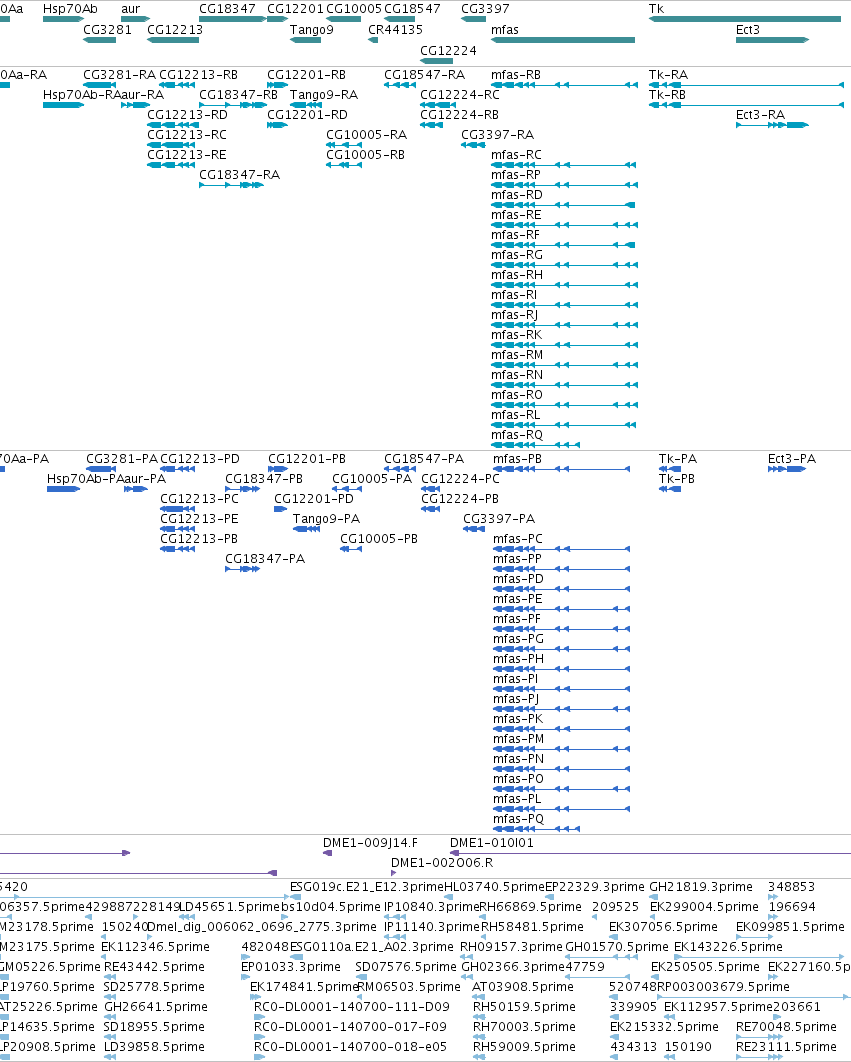Screen dimensions: 851x1062
Task: Select transcript CG12213-RB
Action: click(x=199, y=75)
